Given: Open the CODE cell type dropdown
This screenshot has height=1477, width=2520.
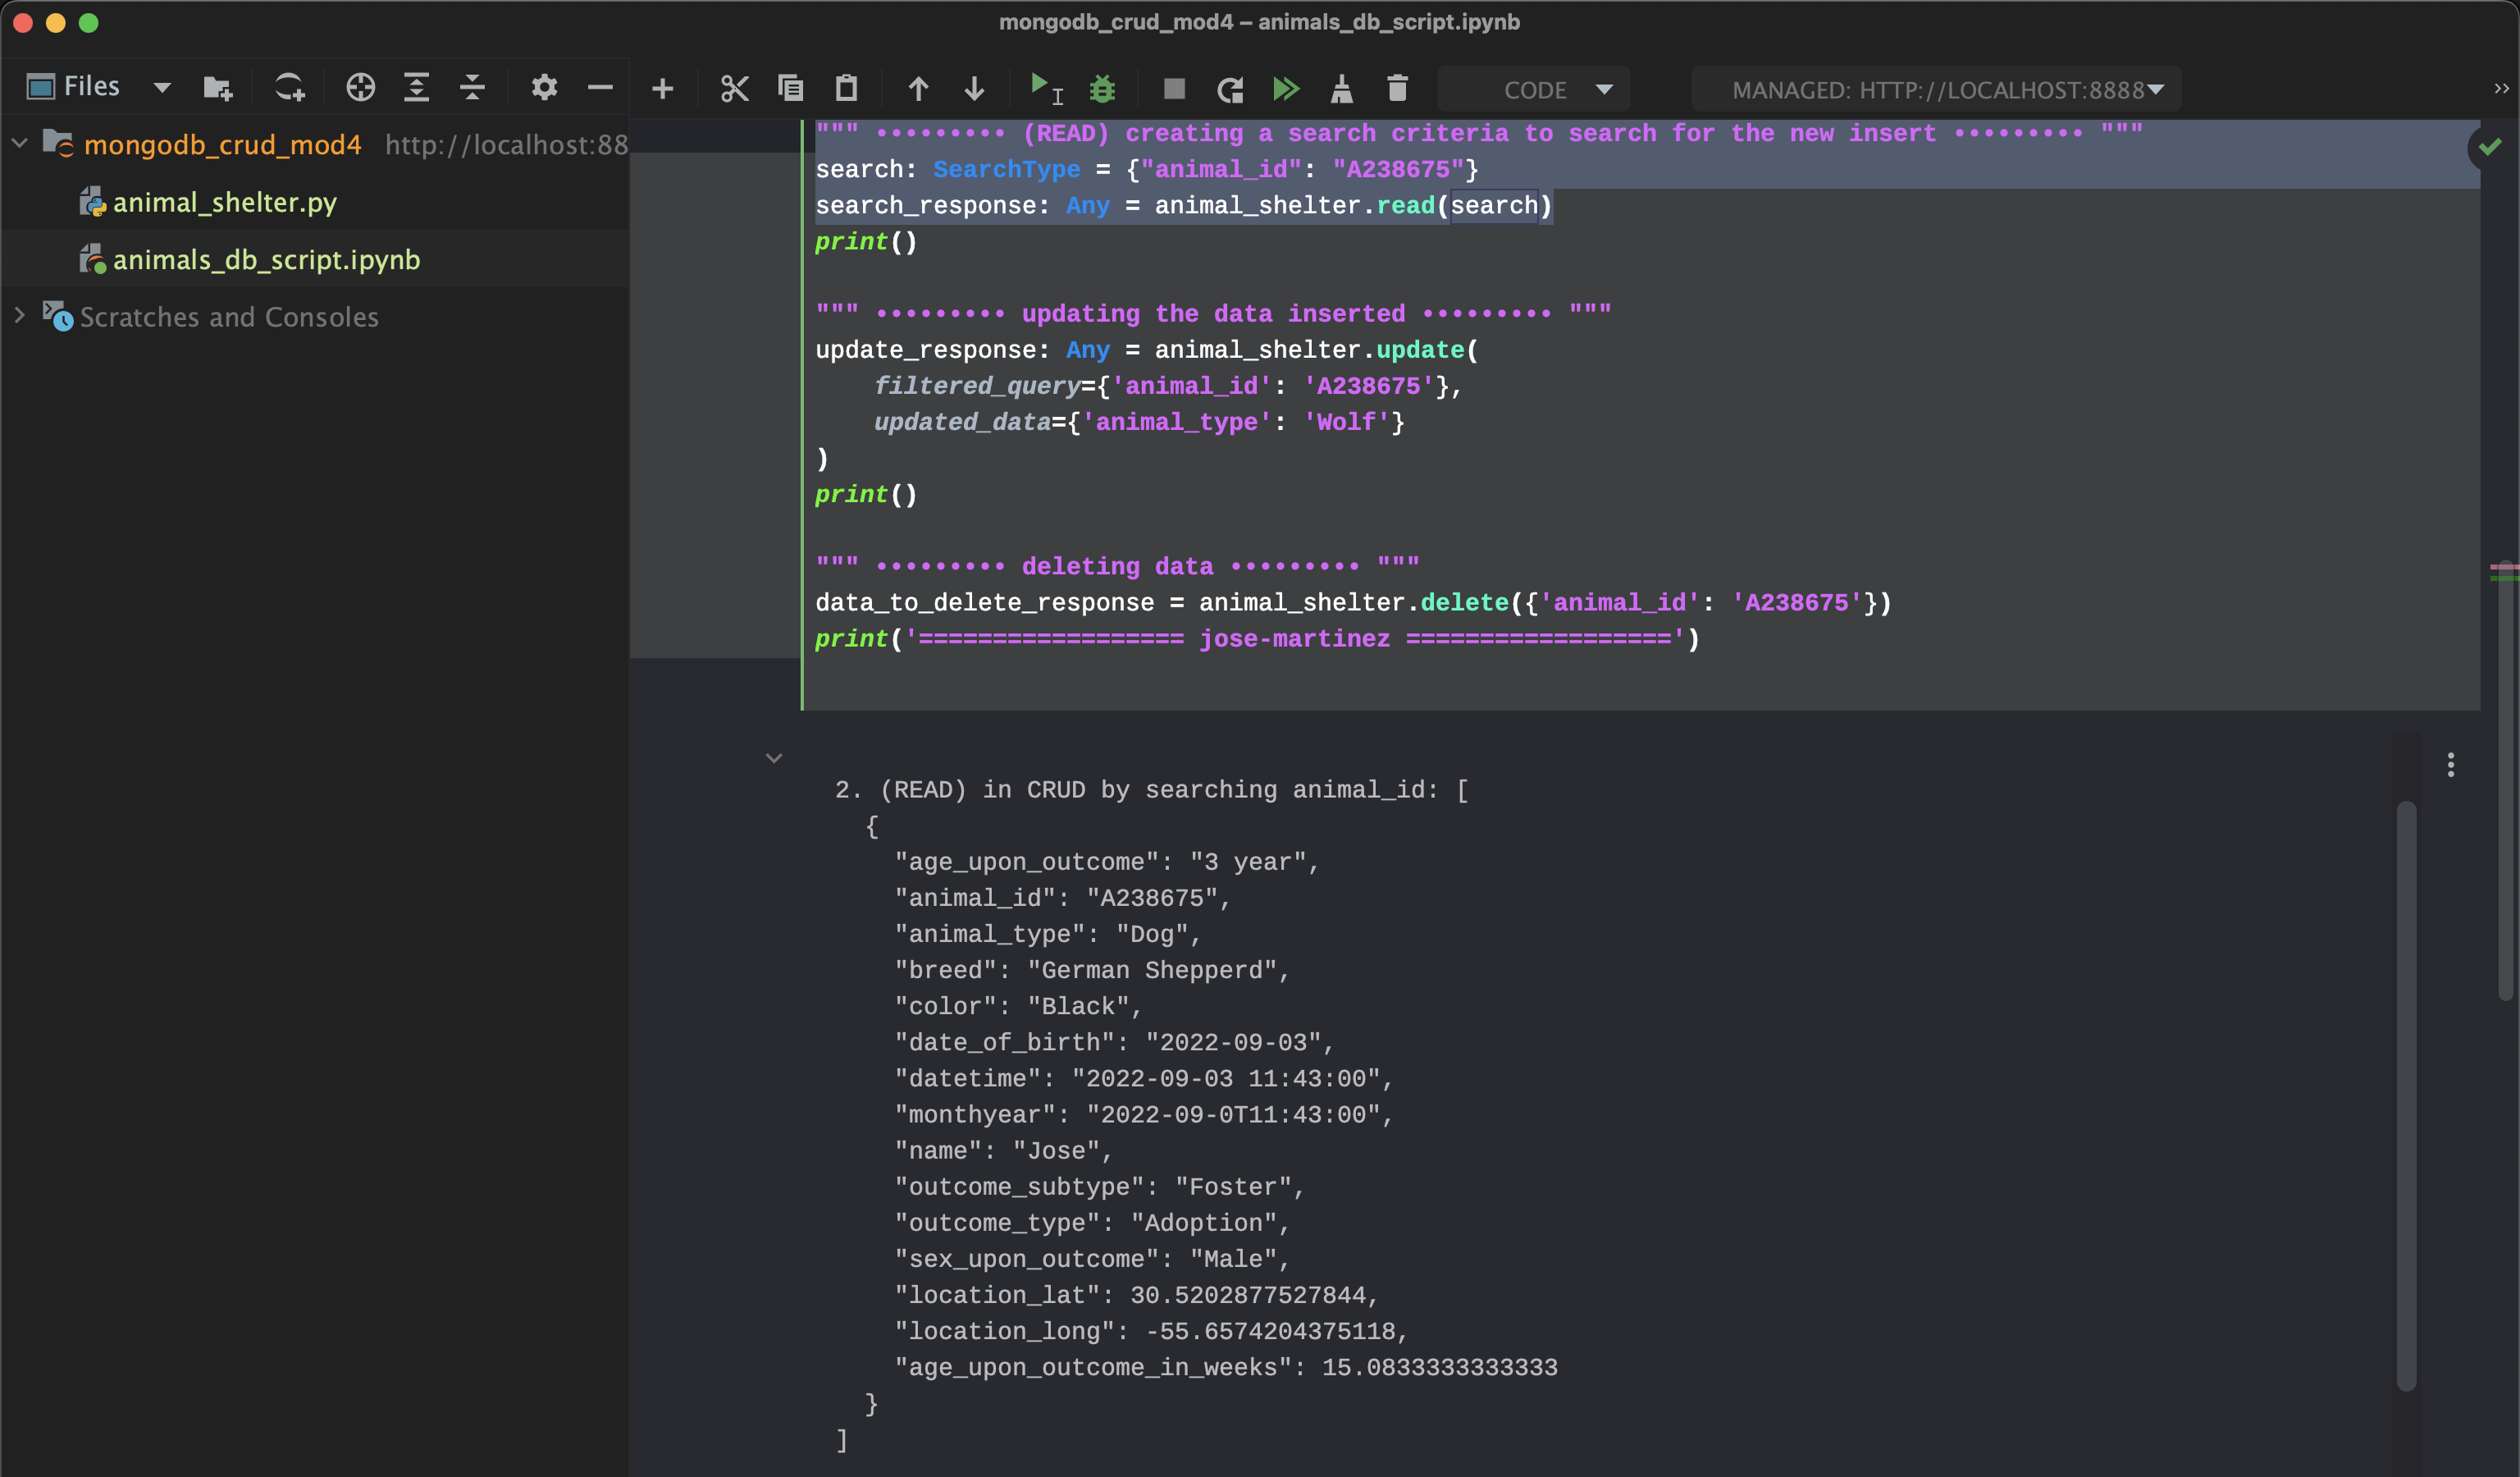Looking at the screenshot, I should coord(1533,88).
